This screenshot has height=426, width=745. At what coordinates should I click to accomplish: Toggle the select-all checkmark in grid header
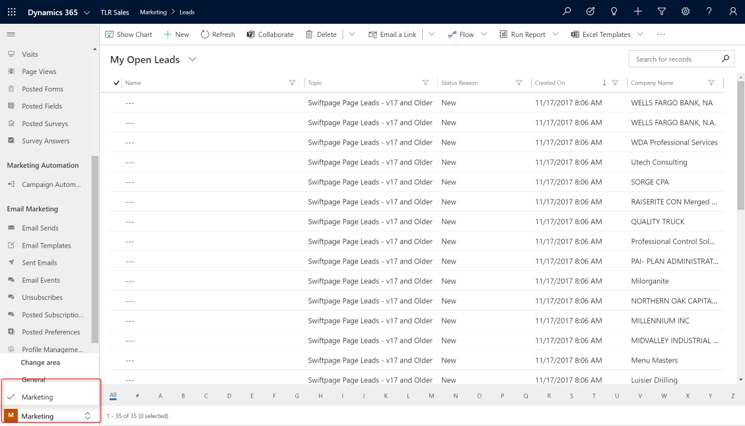pyautogui.click(x=116, y=83)
